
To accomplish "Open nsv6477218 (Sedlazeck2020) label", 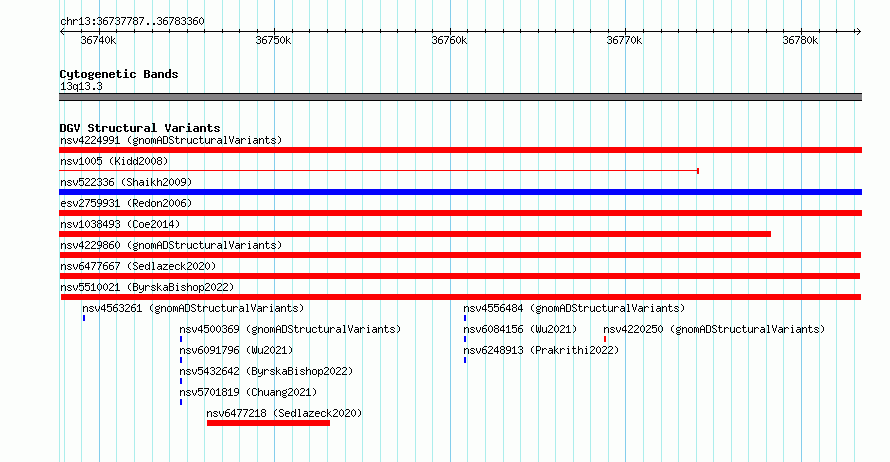I will (x=284, y=413).
